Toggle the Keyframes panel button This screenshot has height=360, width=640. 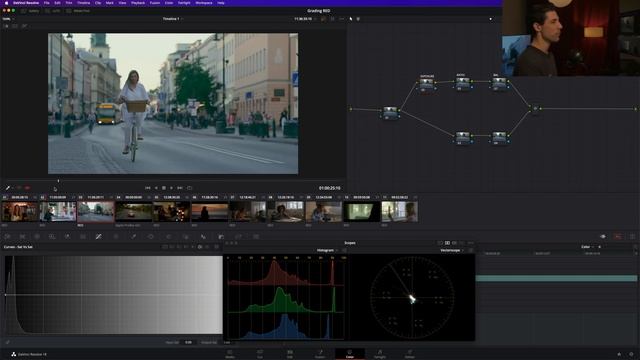(x=603, y=236)
